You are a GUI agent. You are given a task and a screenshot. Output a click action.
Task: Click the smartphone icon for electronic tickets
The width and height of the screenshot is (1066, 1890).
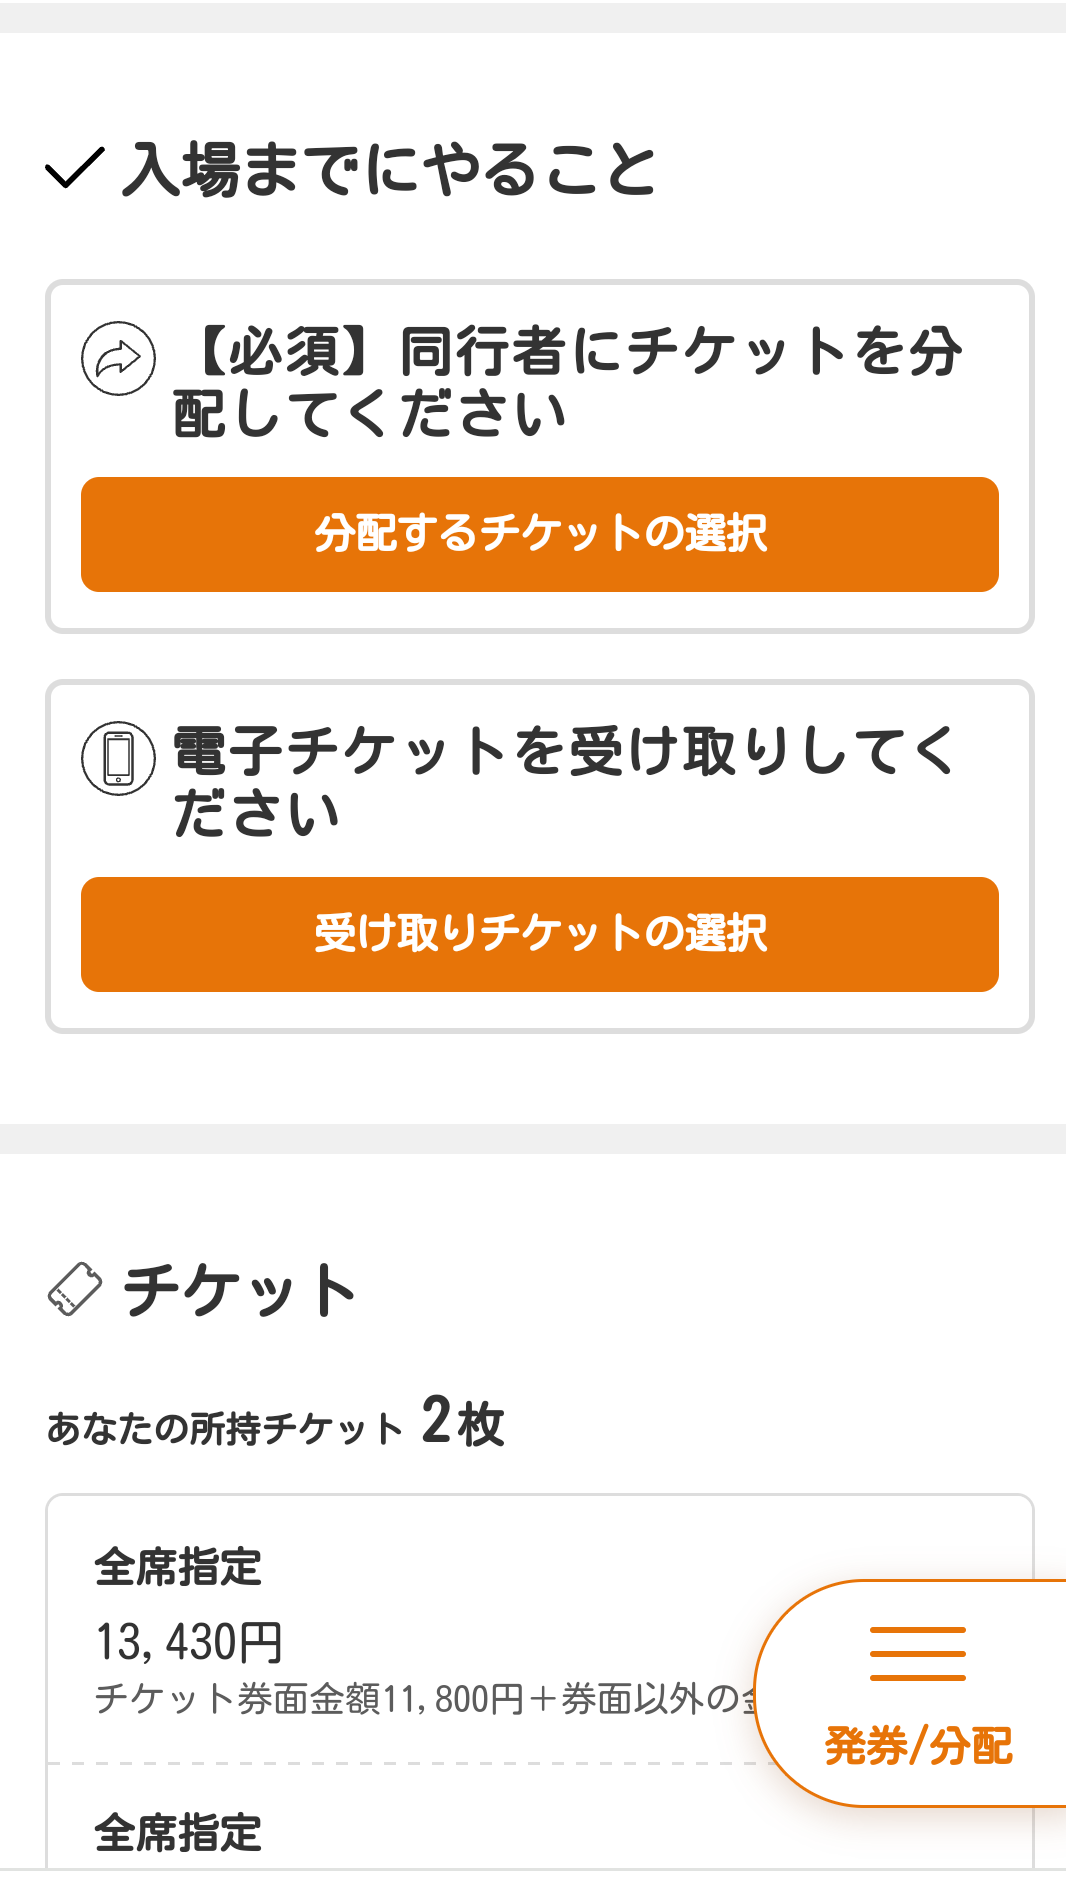[118, 758]
